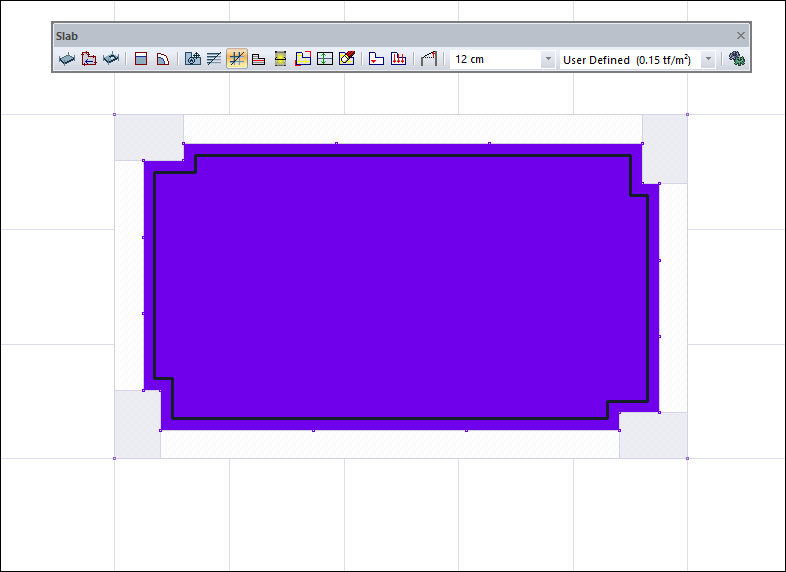Open slab settings via the gear icon
Viewport: 786px width, 572px height.
[738, 59]
